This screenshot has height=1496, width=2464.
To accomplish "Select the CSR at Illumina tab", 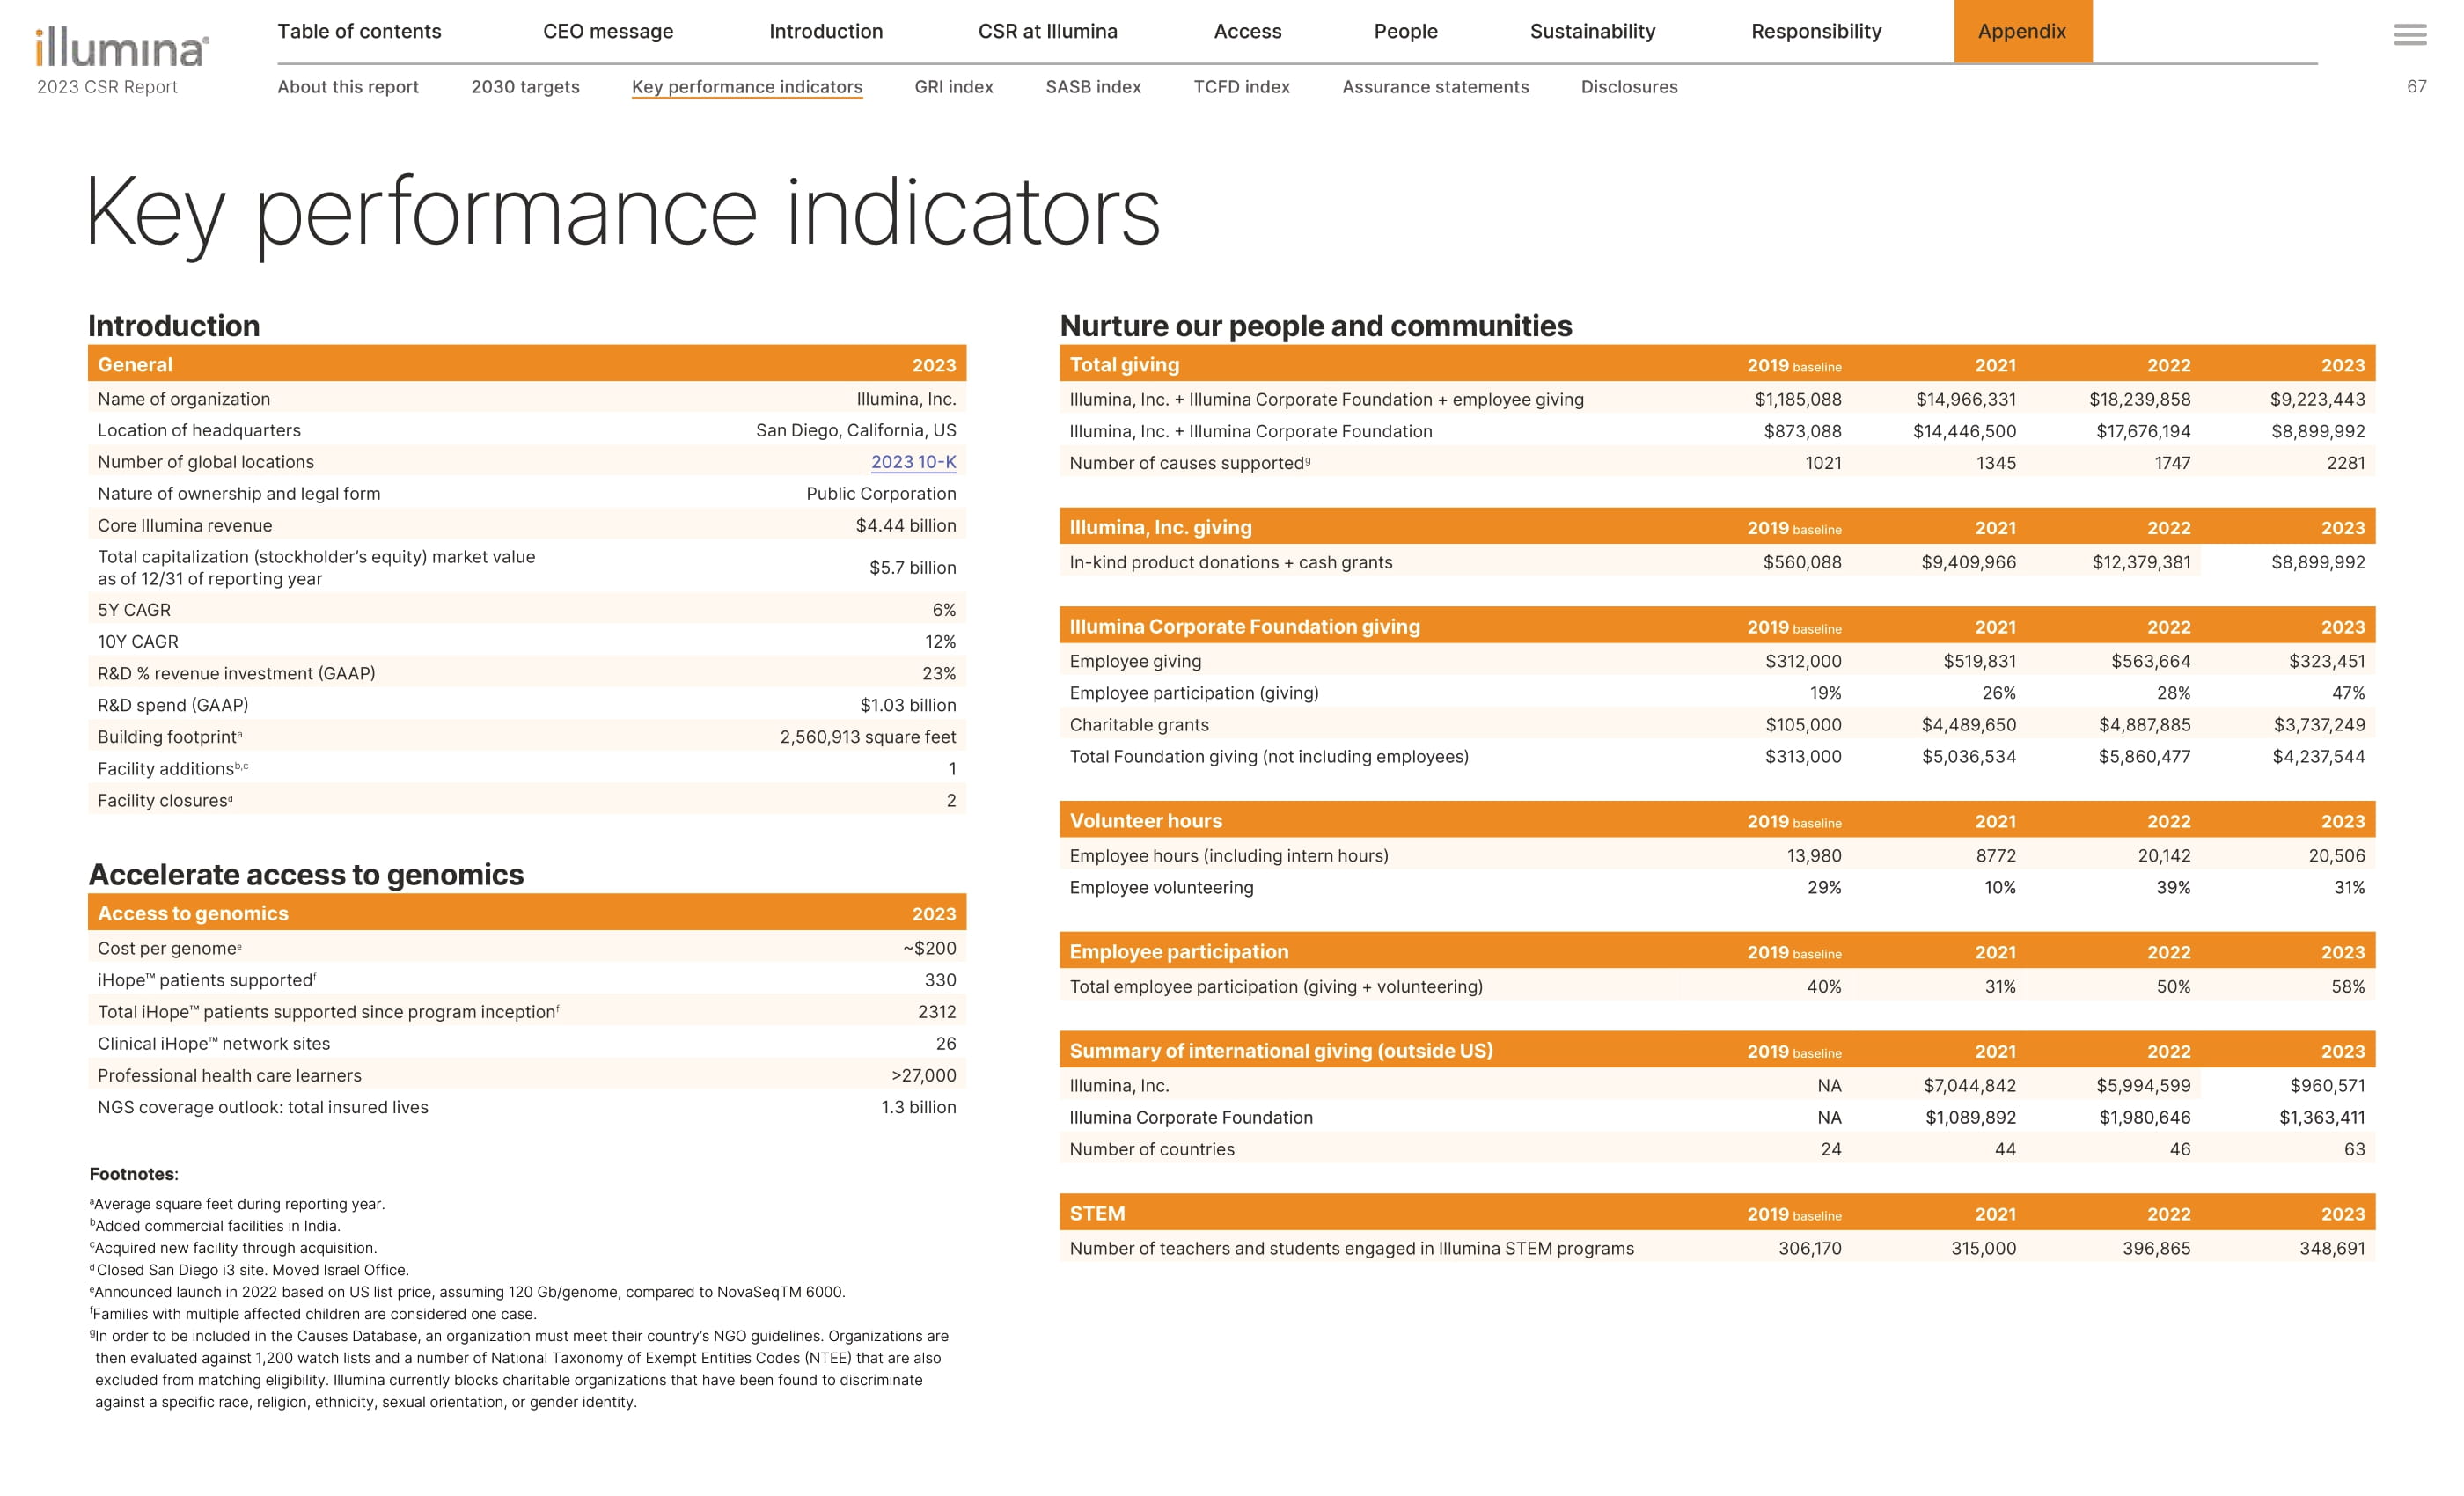I will [1047, 32].
